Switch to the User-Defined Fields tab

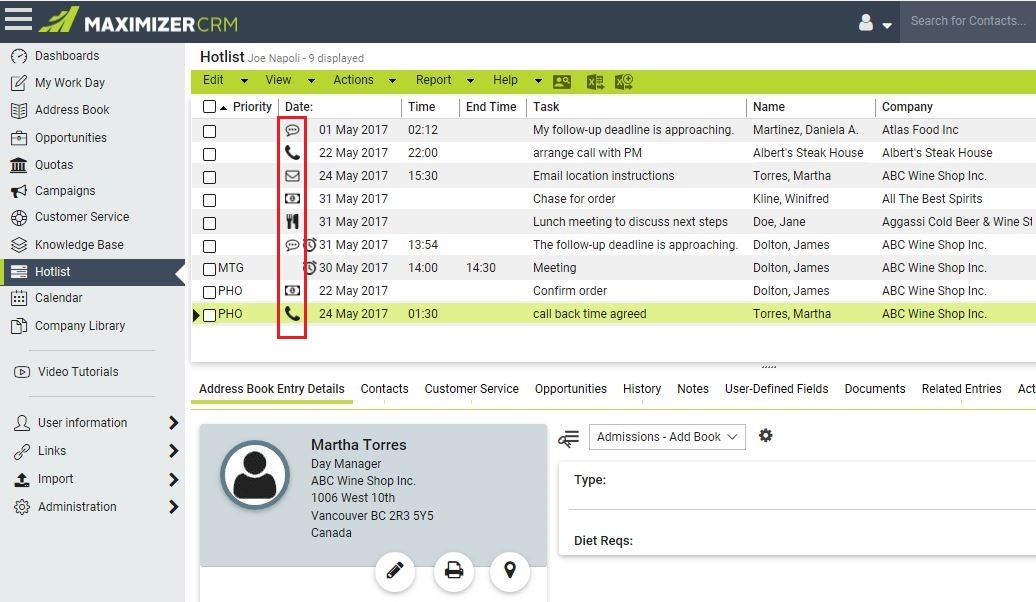pyautogui.click(x=776, y=389)
